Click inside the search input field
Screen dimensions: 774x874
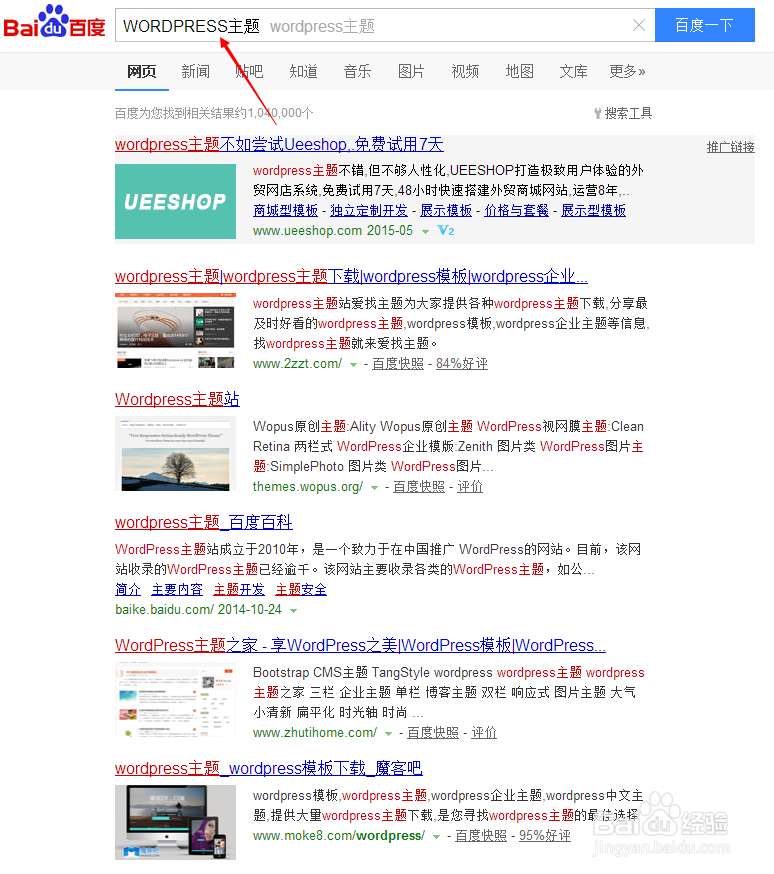pos(384,25)
